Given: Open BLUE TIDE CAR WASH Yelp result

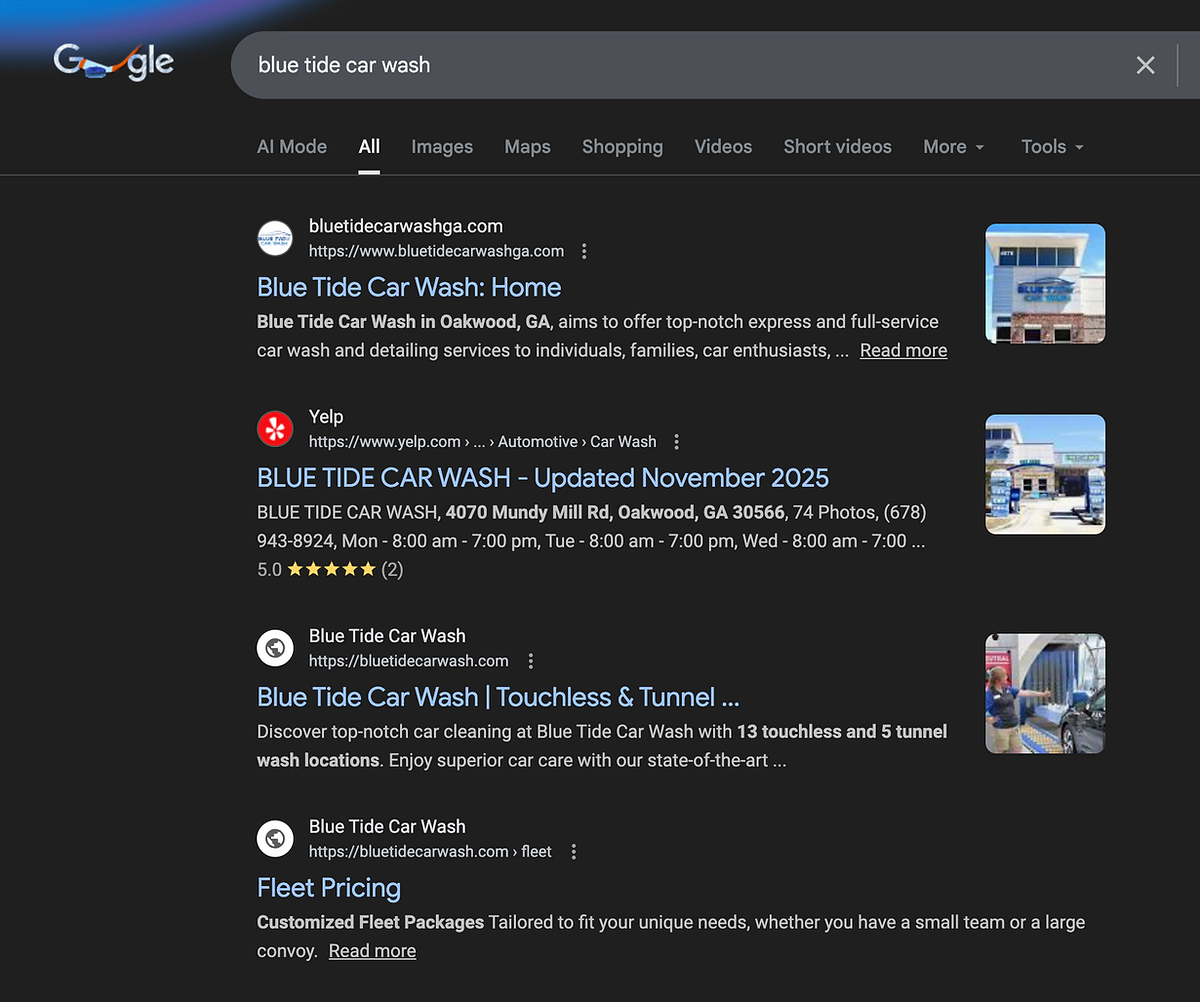Looking at the screenshot, I should click(x=543, y=478).
